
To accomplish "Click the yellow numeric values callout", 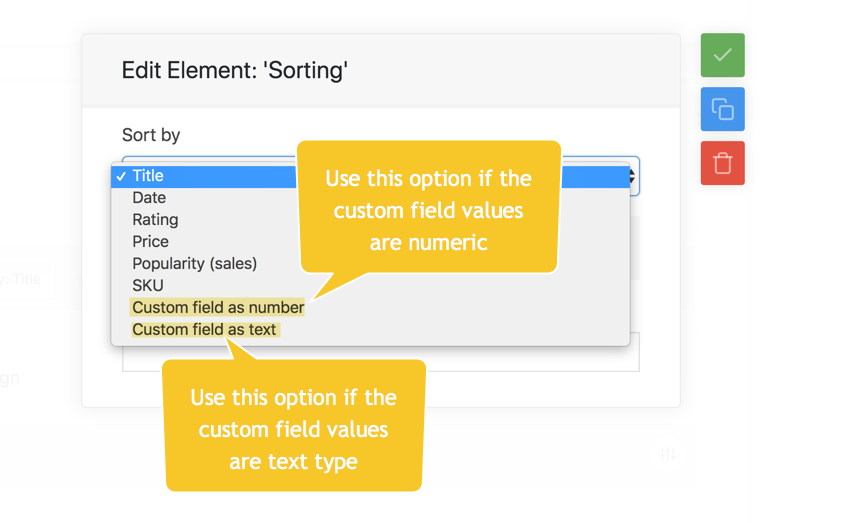I will [x=428, y=209].
